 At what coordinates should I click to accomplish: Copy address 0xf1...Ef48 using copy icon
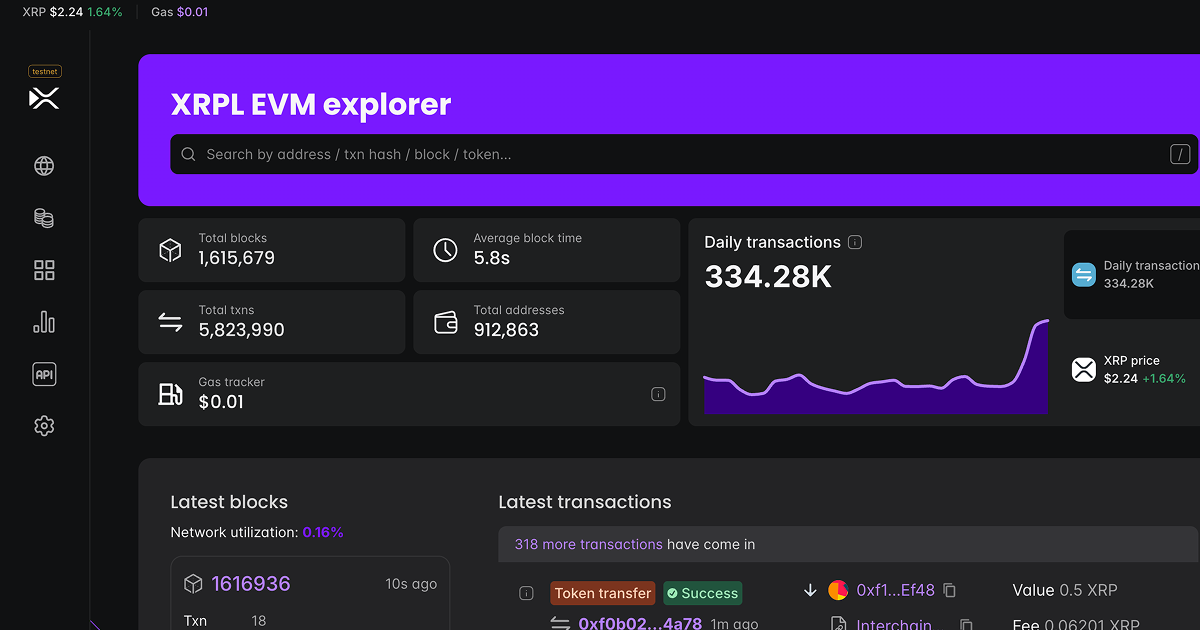948,590
